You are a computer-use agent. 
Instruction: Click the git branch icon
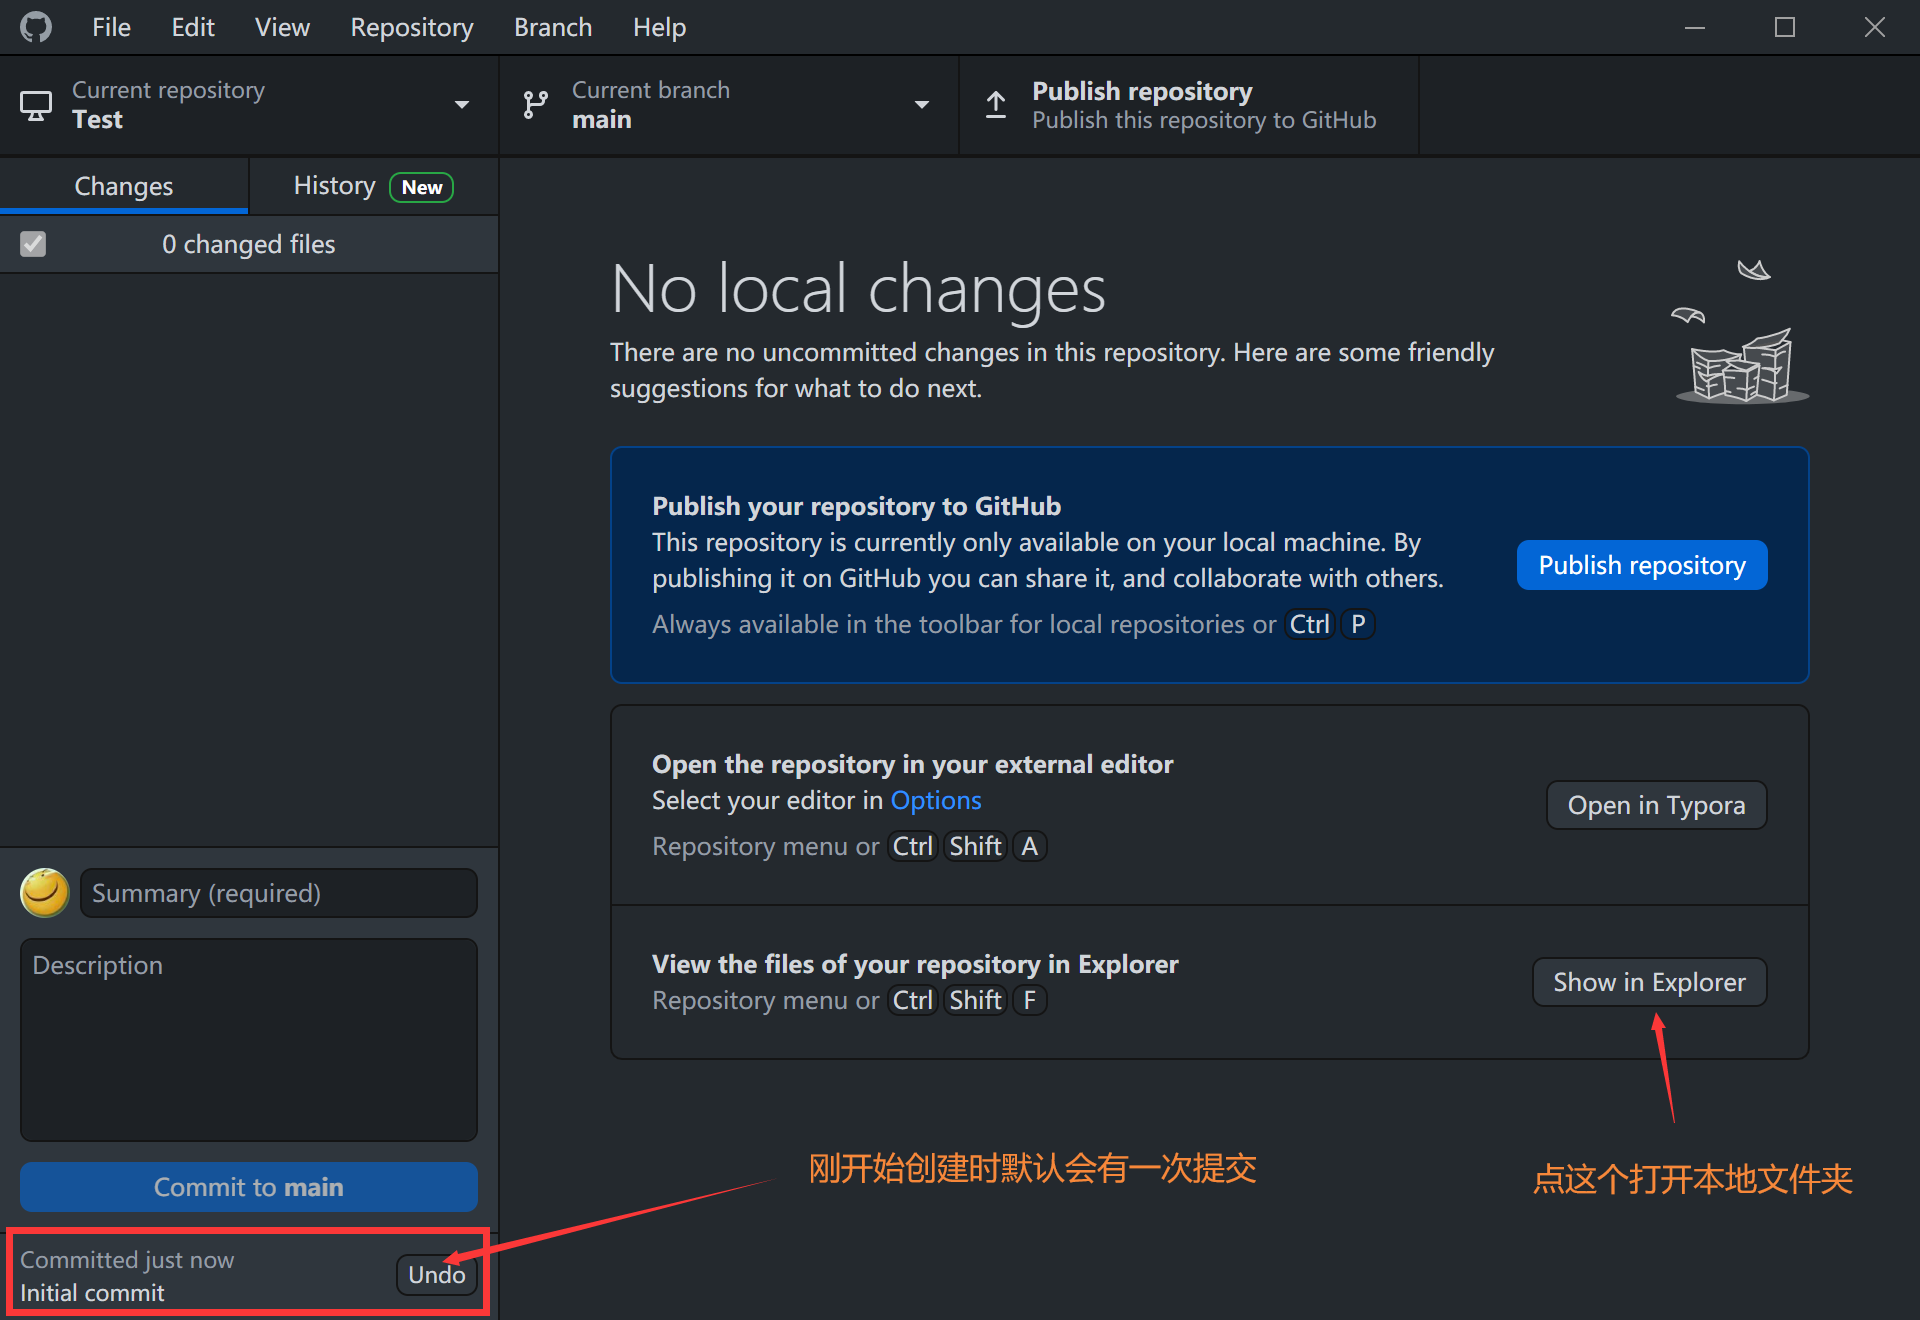(536, 105)
